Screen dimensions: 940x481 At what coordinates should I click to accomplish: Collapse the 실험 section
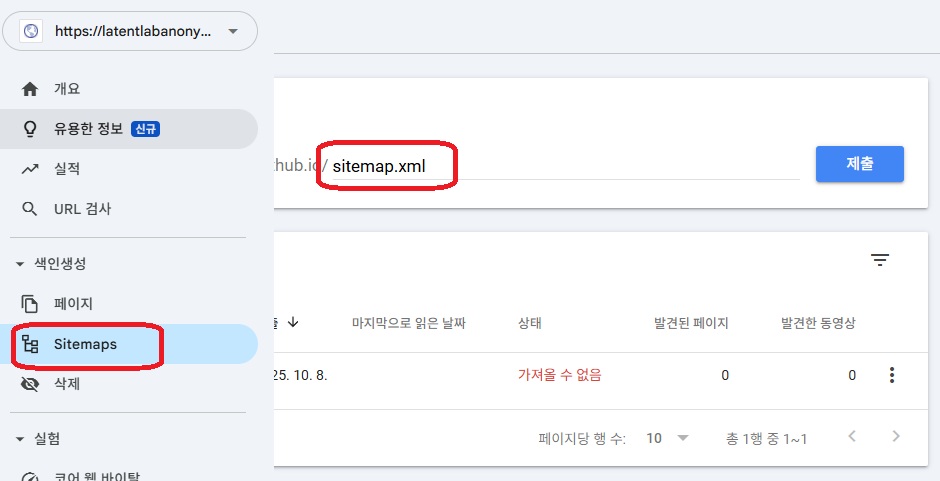(20, 439)
